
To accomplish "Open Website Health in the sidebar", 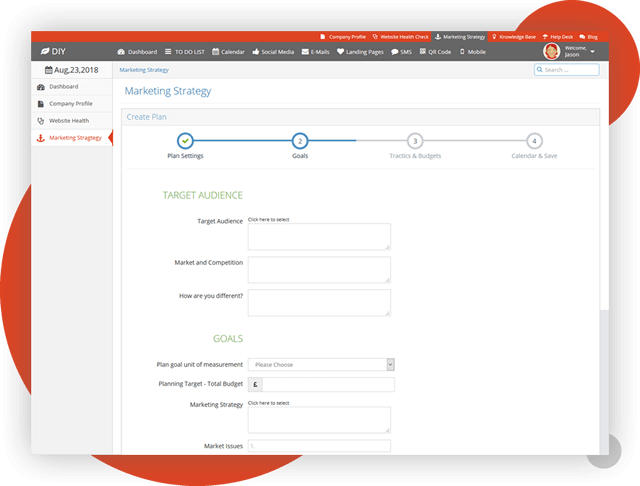I will [x=70, y=120].
